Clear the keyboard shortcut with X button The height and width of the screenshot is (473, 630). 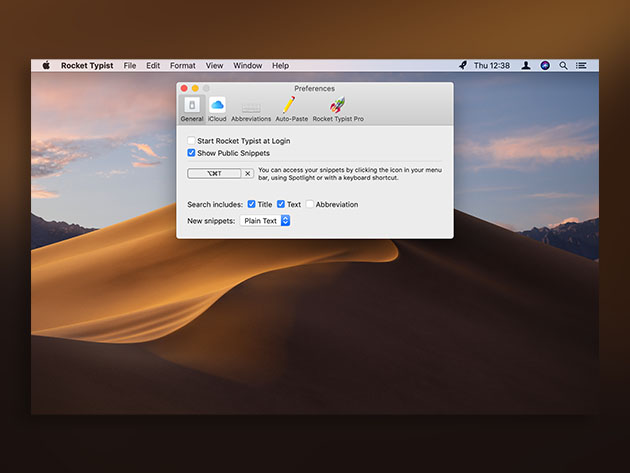pos(248,174)
